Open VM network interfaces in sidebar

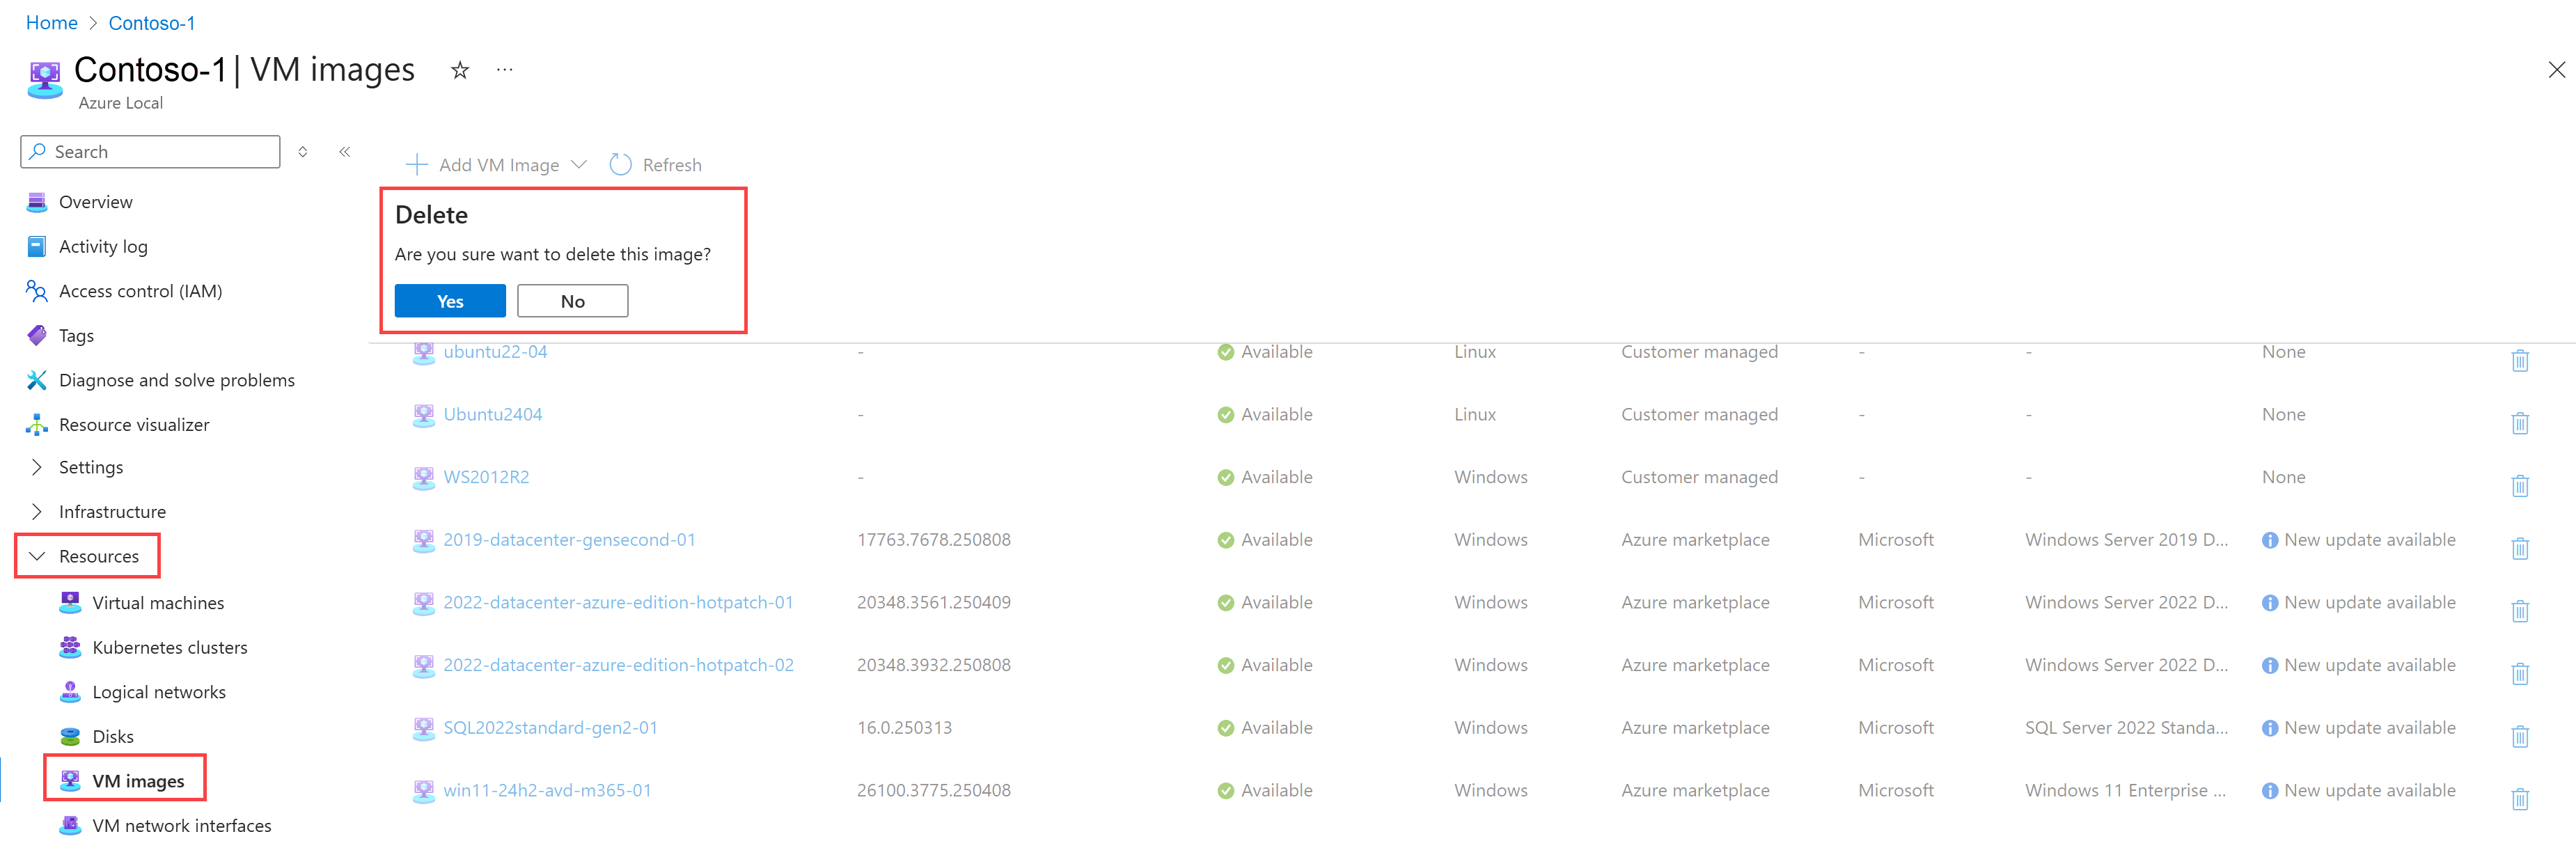point(182,826)
